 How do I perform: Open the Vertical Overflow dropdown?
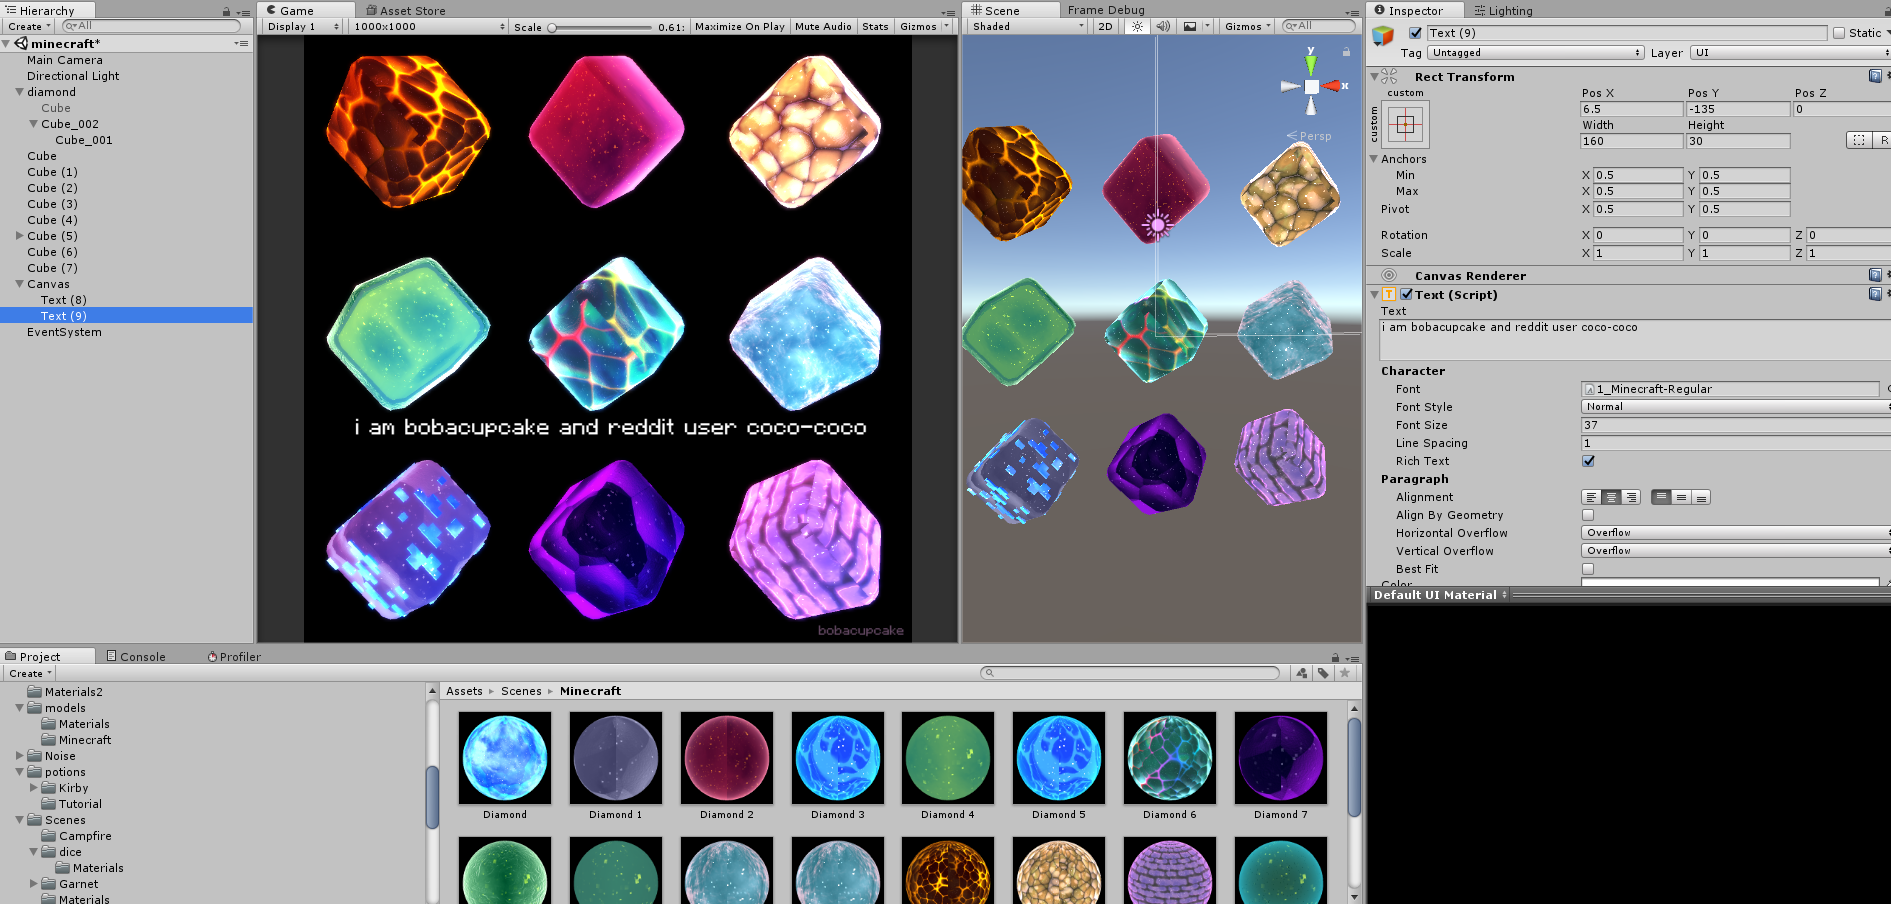[1736, 551]
